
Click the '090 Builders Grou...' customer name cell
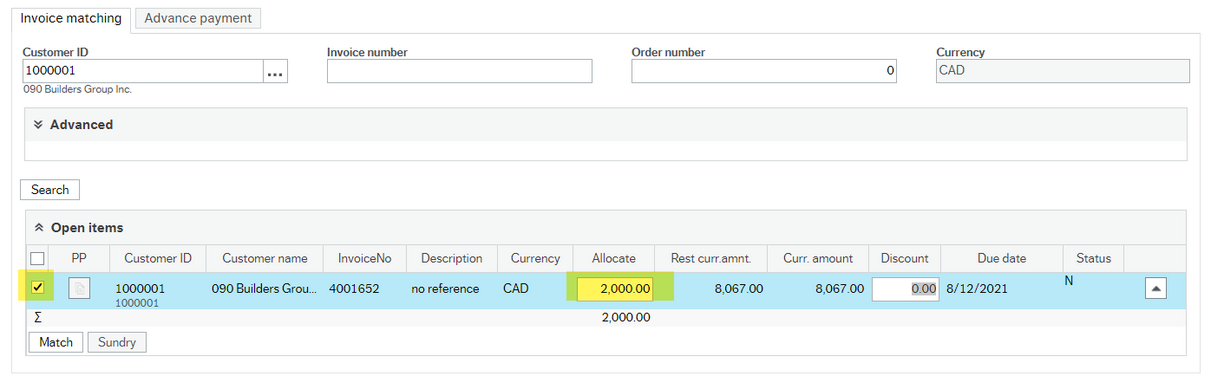265,289
